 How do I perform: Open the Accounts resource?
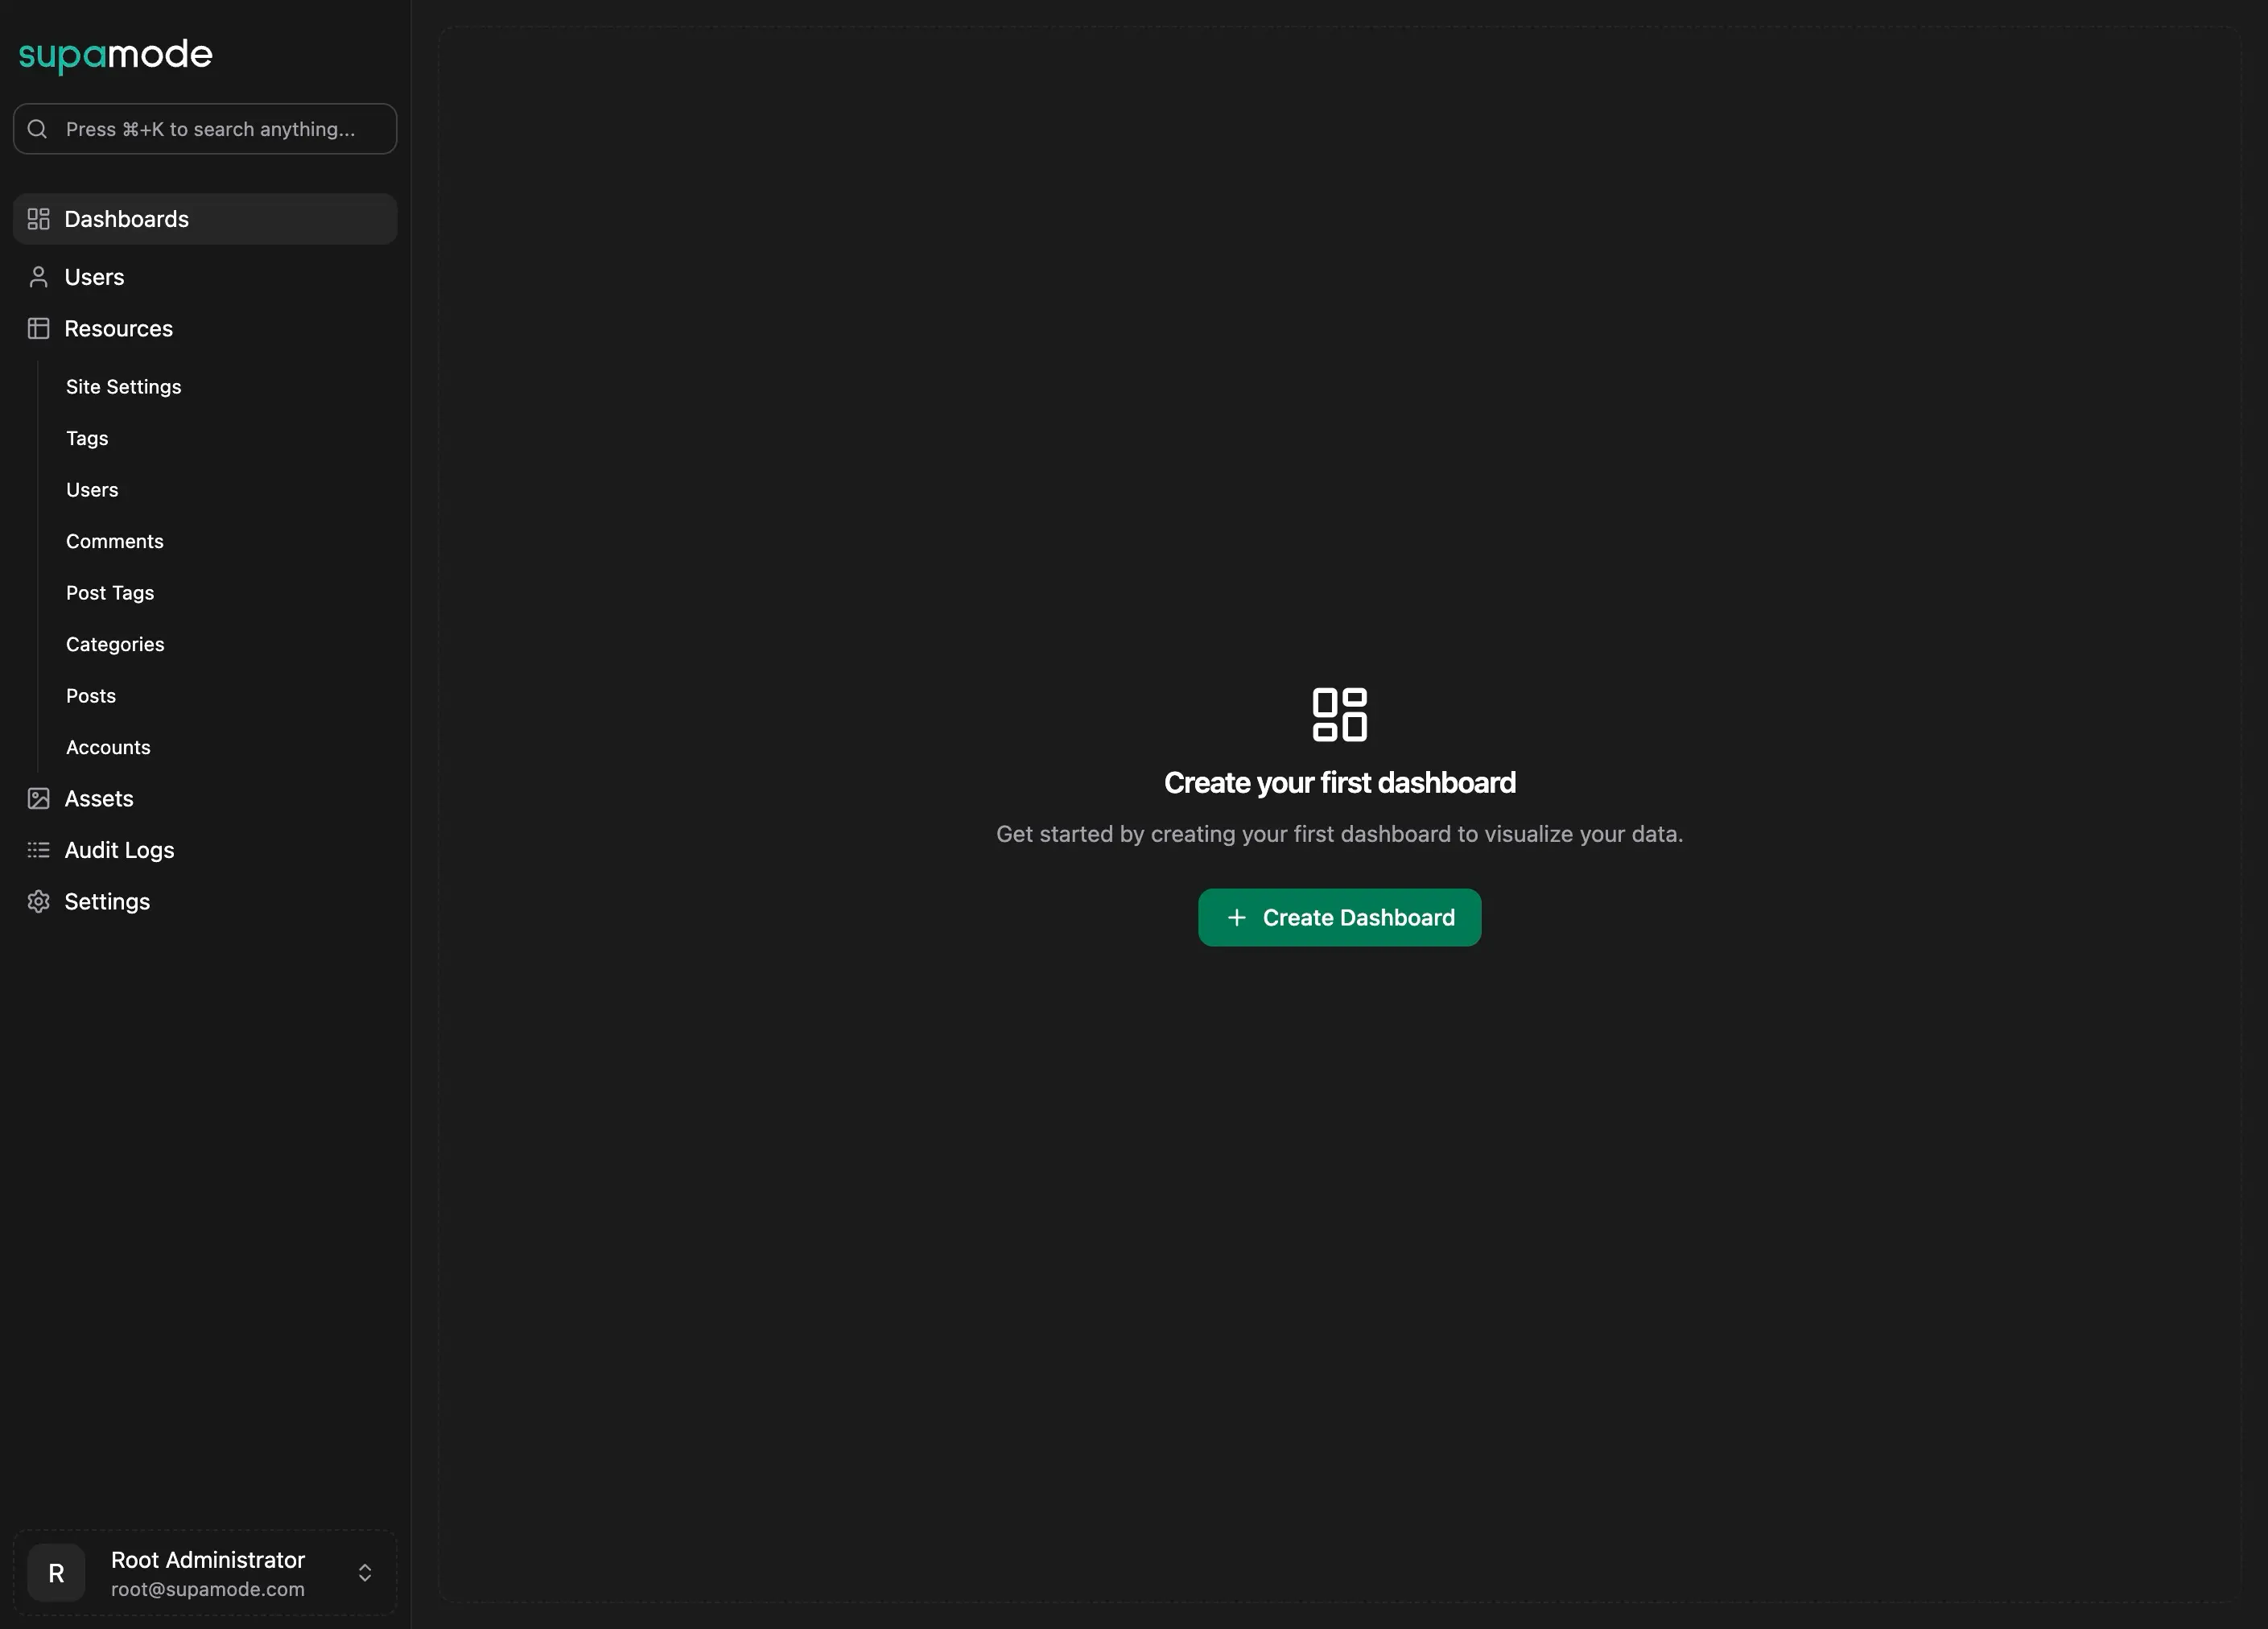point(108,747)
